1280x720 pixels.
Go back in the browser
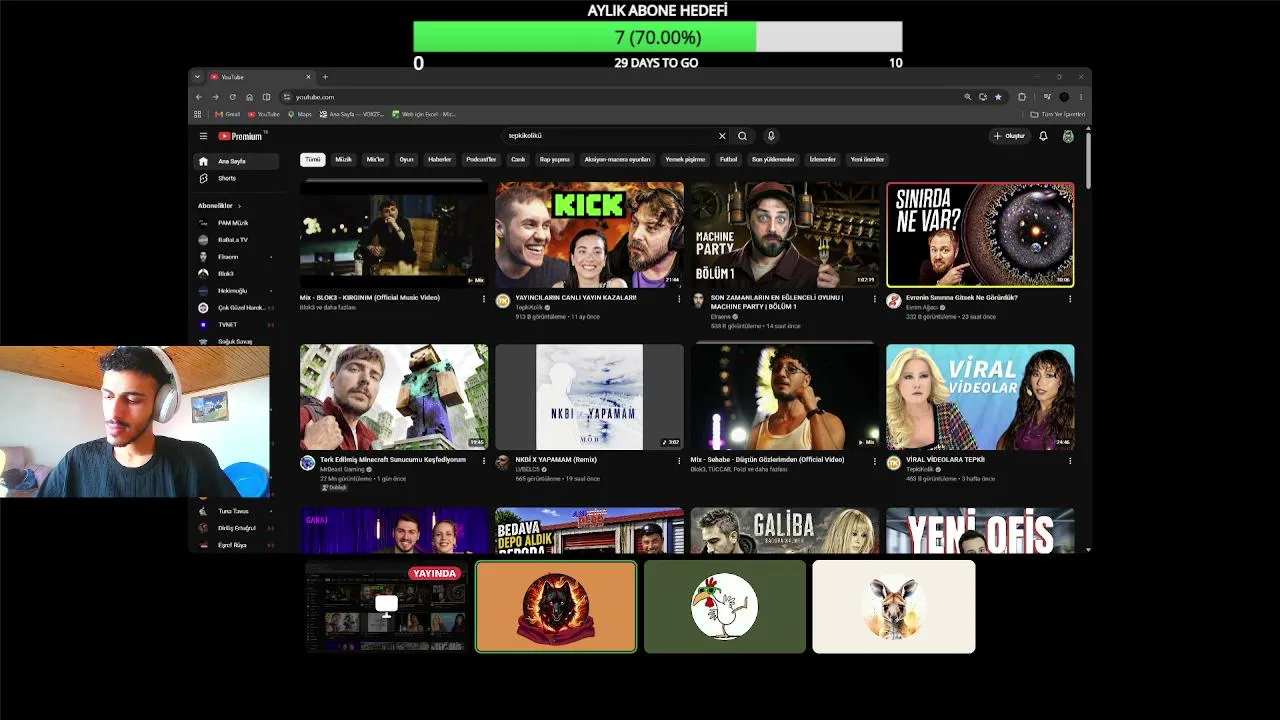[198, 97]
